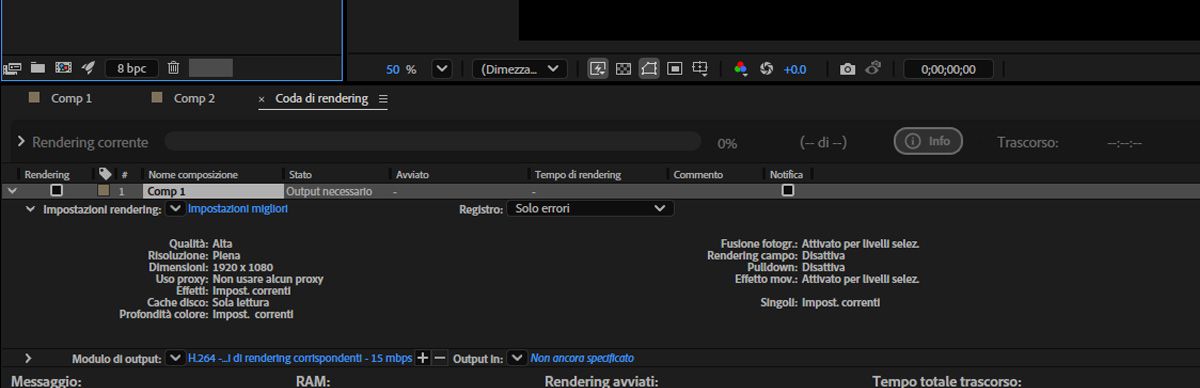The image size is (1200, 388).
Task: Enable the Notifica checkbox for Comp 1
Action: pyautogui.click(x=788, y=190)
